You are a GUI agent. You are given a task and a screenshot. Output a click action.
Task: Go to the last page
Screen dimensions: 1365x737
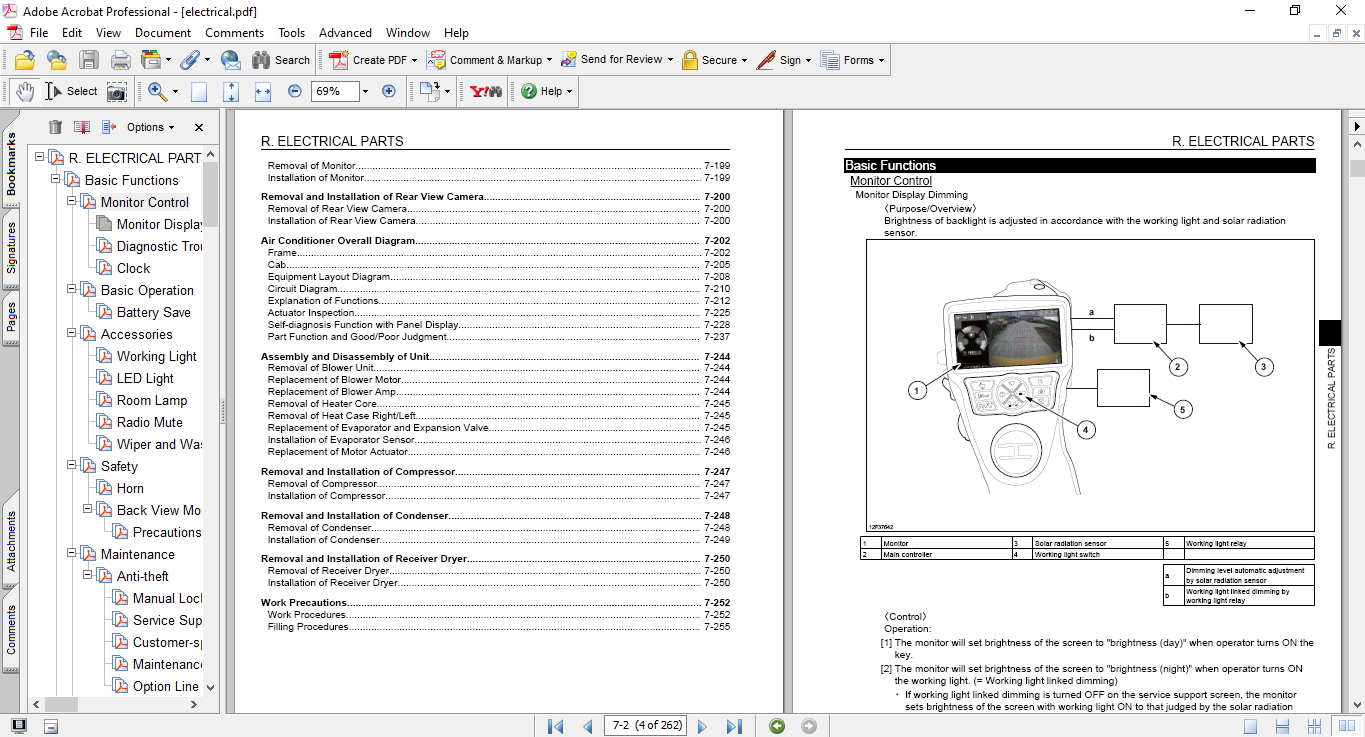tap(733, 726)
